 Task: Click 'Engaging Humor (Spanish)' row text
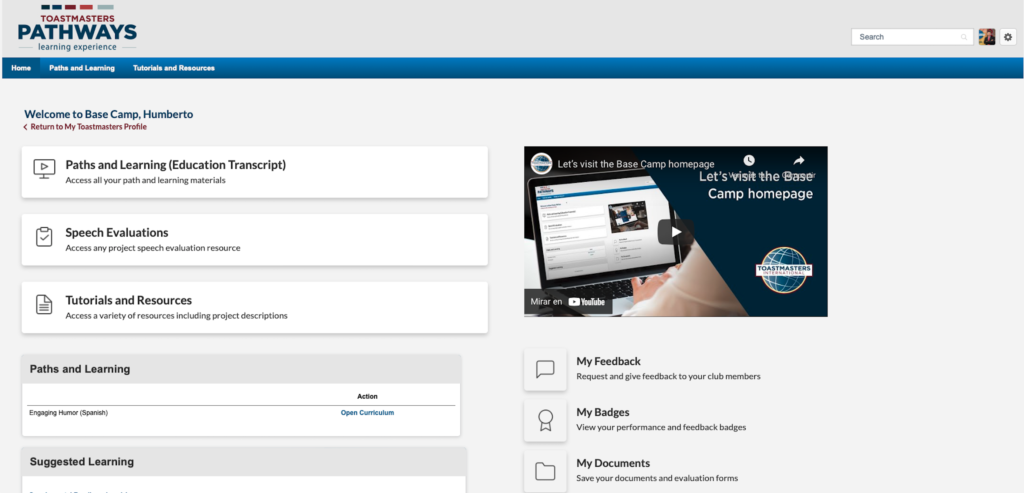69,413
